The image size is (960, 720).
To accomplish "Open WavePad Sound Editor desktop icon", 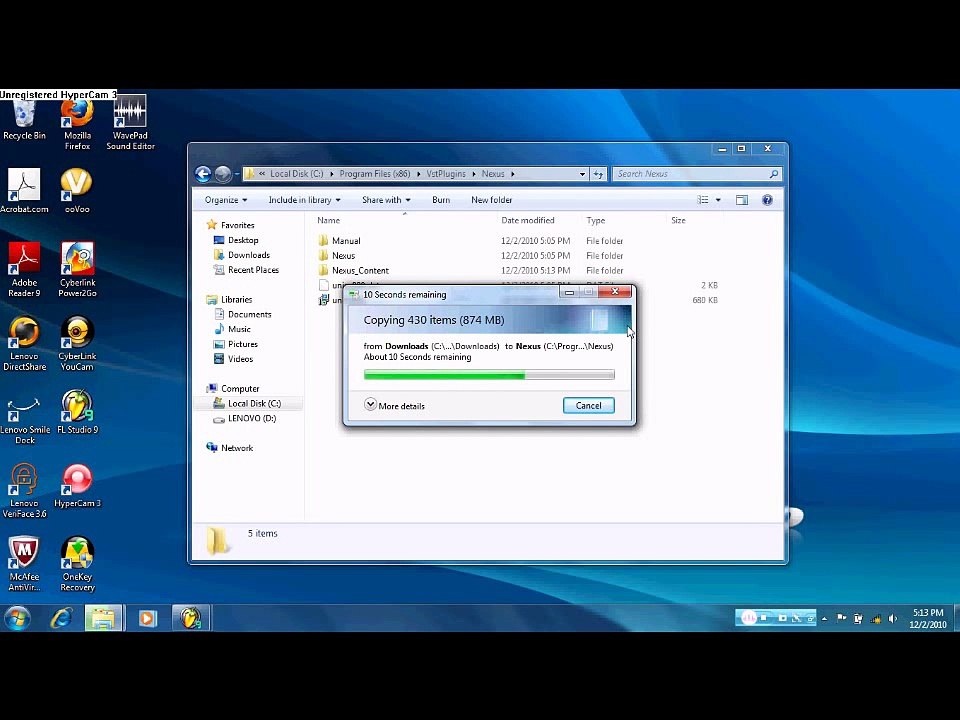I will click(130, 123).
